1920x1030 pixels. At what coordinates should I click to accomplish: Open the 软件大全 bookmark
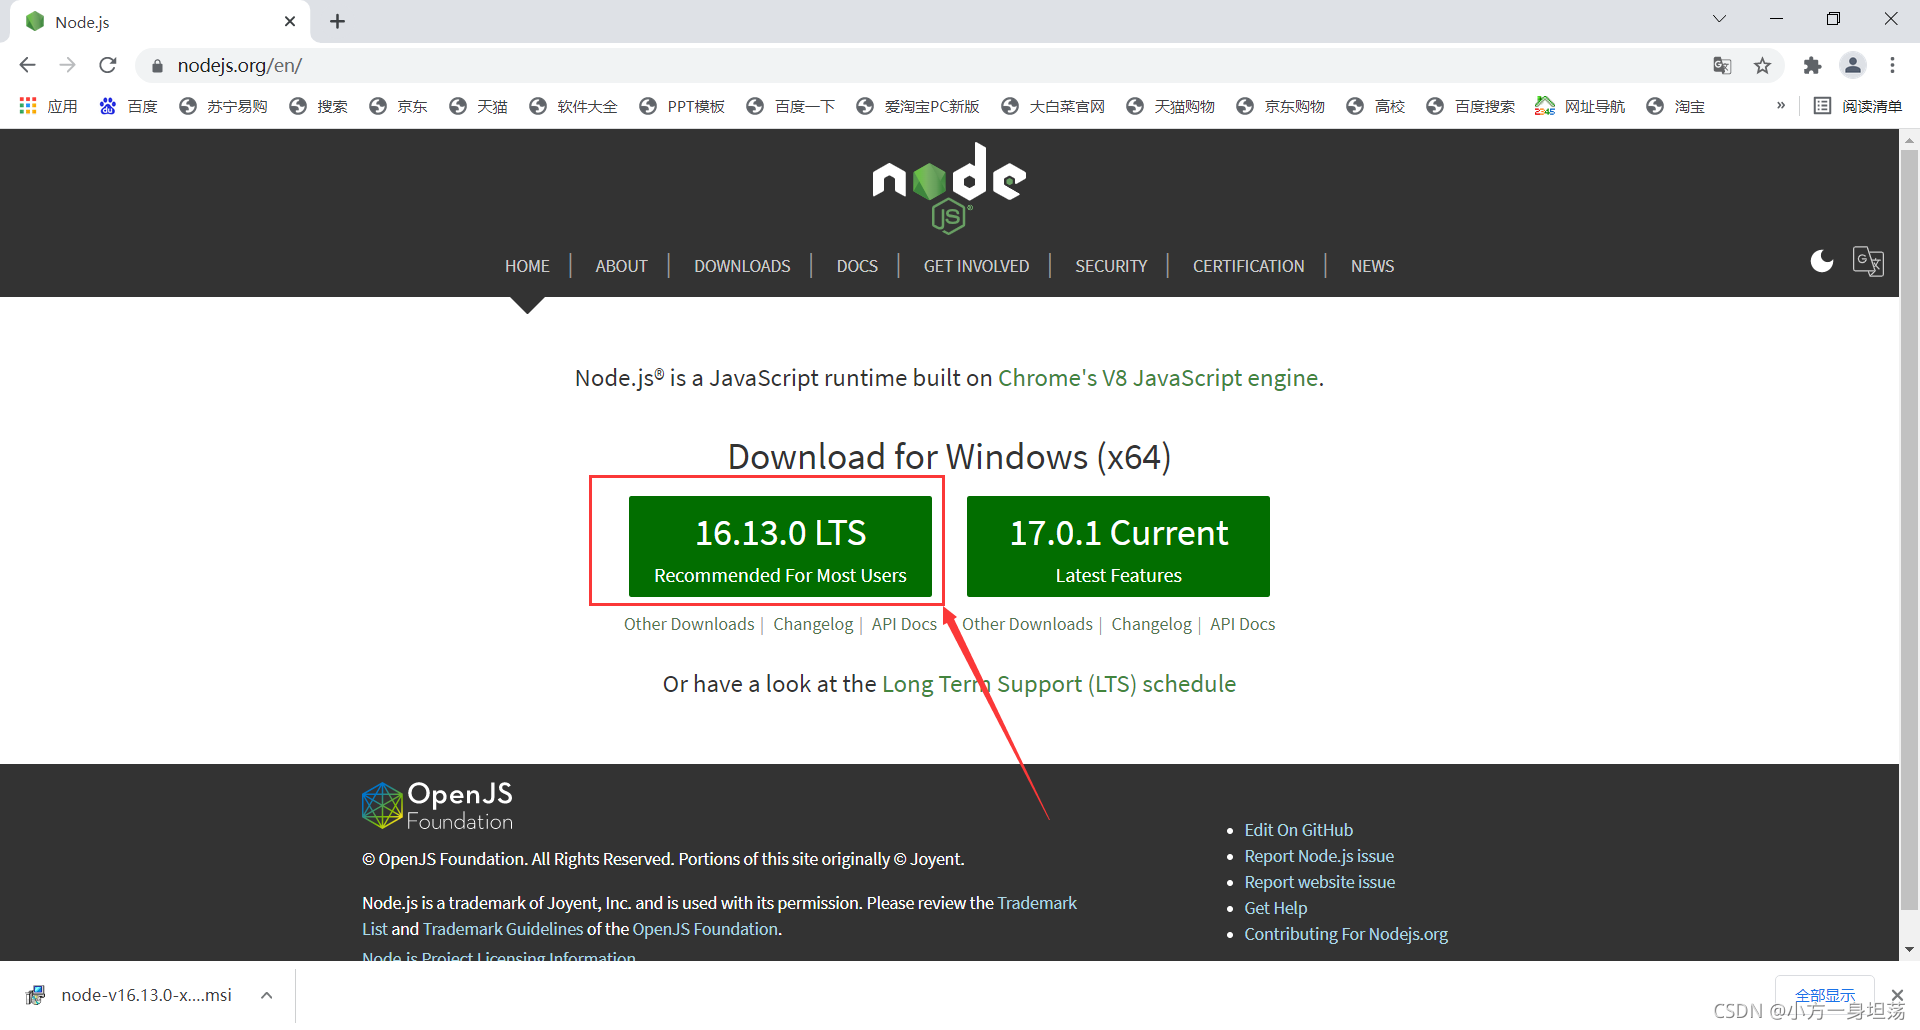[x=573, y=106]
